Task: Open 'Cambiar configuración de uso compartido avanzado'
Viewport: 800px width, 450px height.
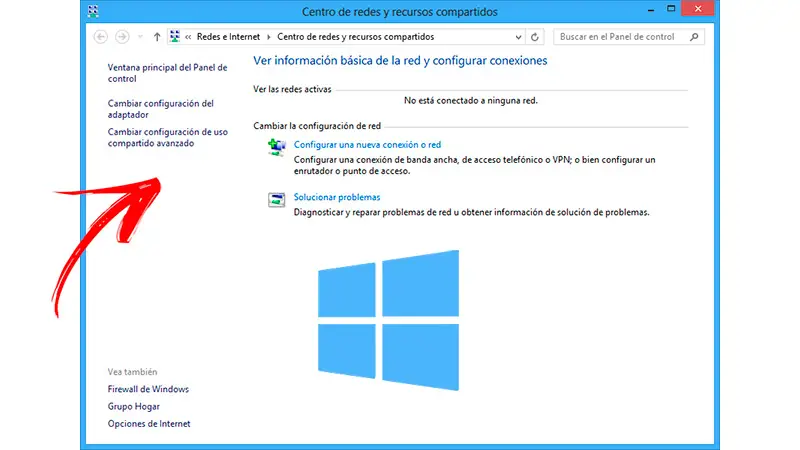Action: tap(168, 138)
